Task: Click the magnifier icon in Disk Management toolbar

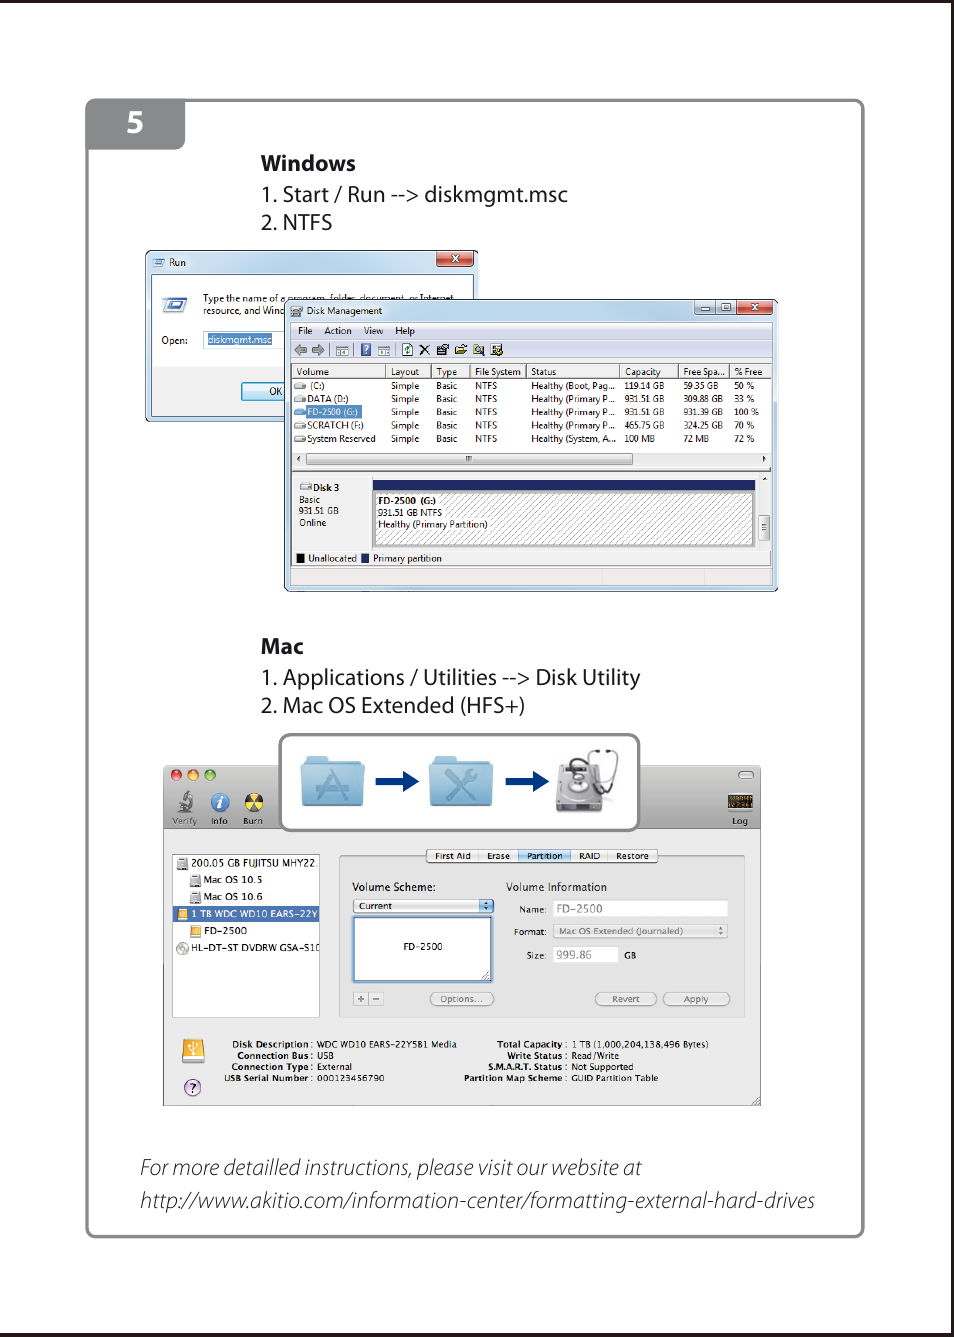Action: click(x=479, y=350)
